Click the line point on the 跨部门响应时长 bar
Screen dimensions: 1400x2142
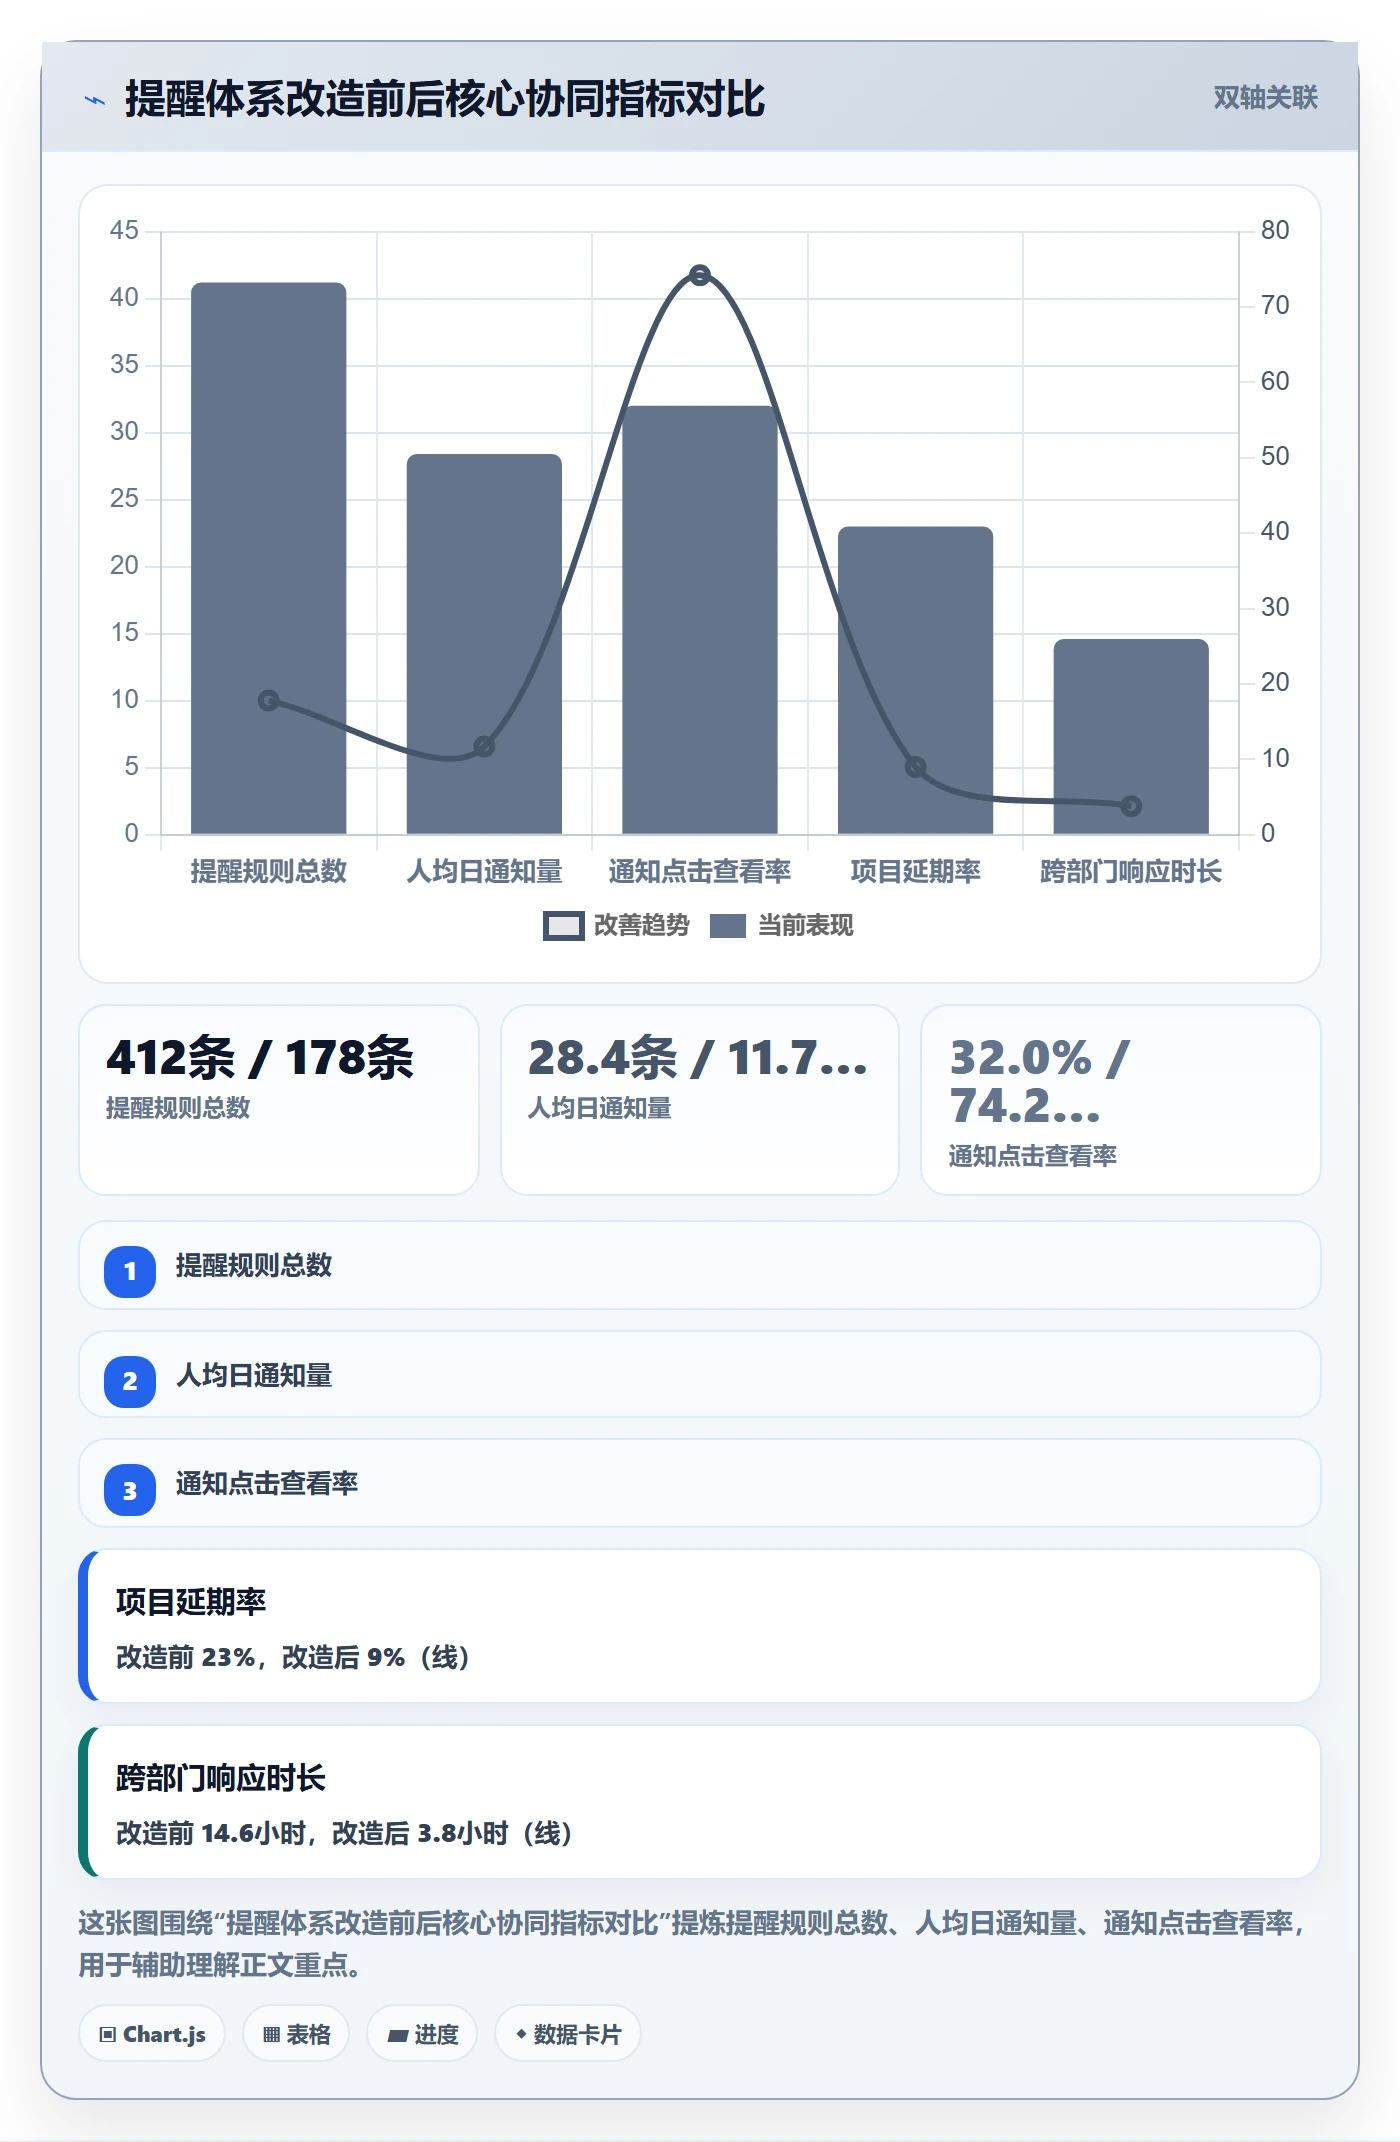coord(1131,806)
